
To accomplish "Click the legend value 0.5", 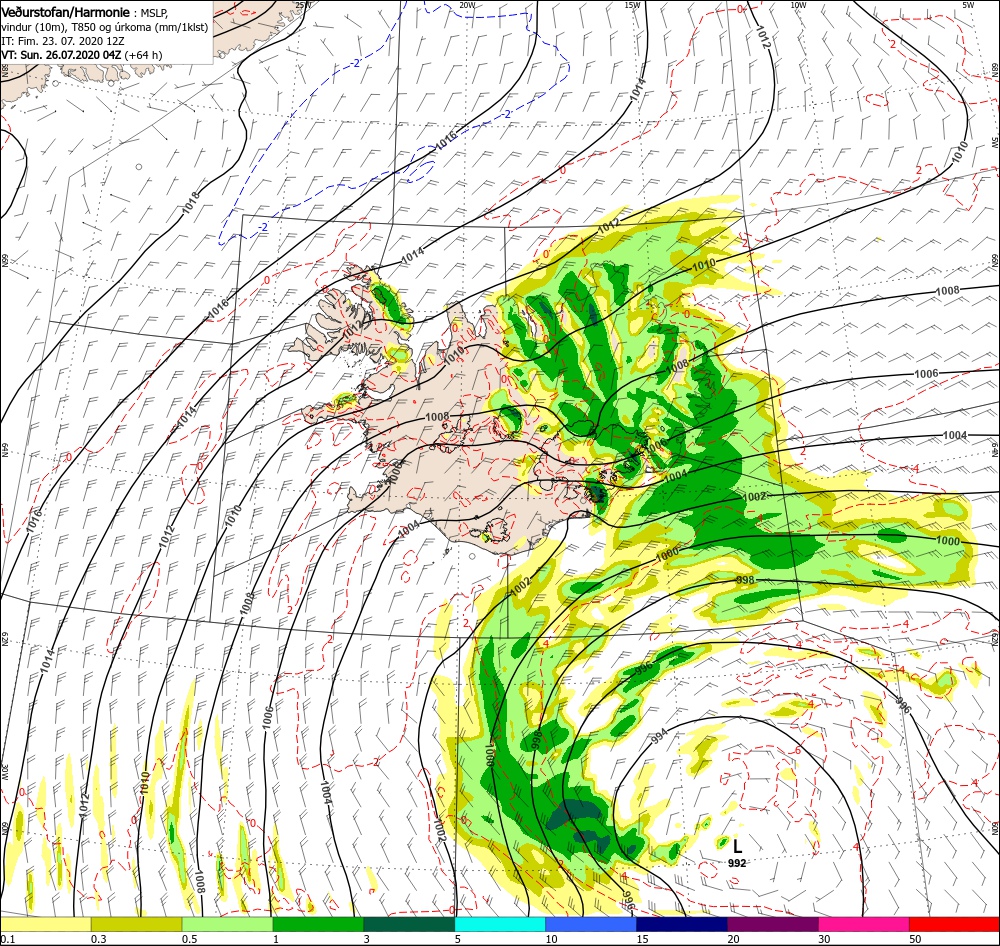I will [189, 939].
